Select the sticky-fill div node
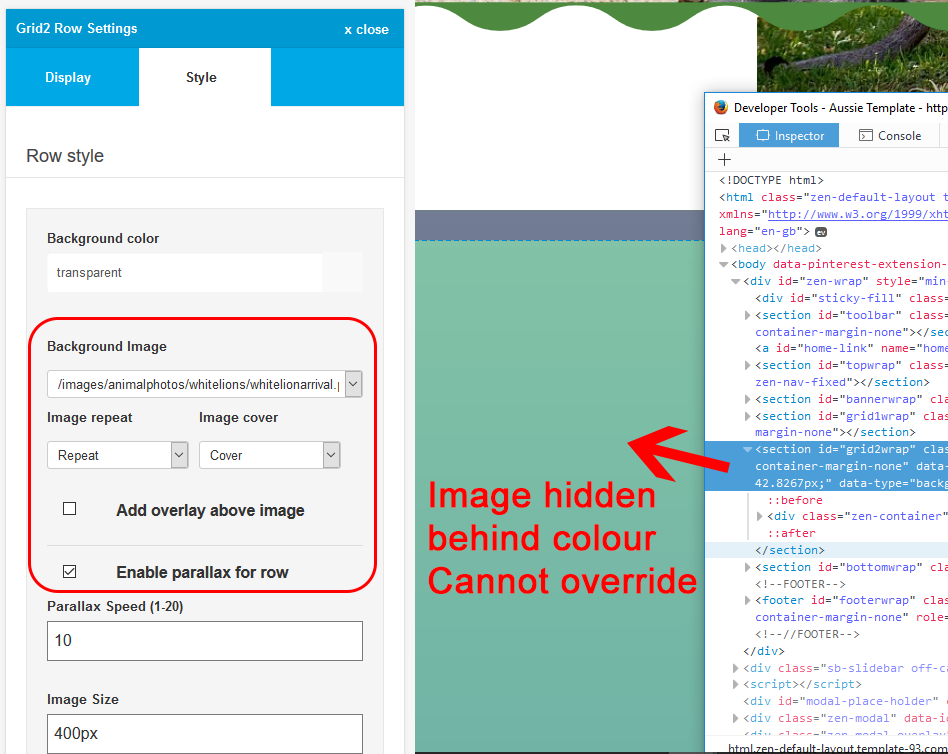This screenshot has height=754, width=948. click(851, 298)
